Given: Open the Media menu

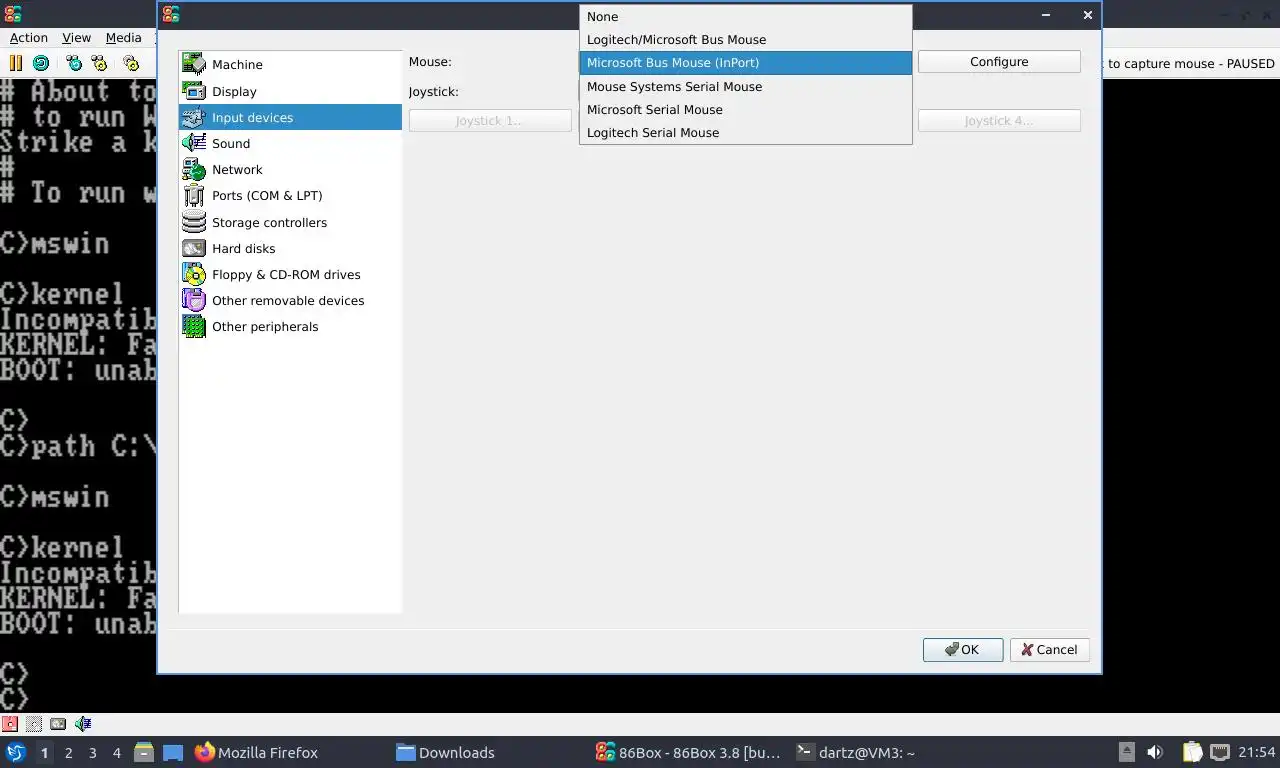Looking at the screenshot, I should (x=124, y=38).
